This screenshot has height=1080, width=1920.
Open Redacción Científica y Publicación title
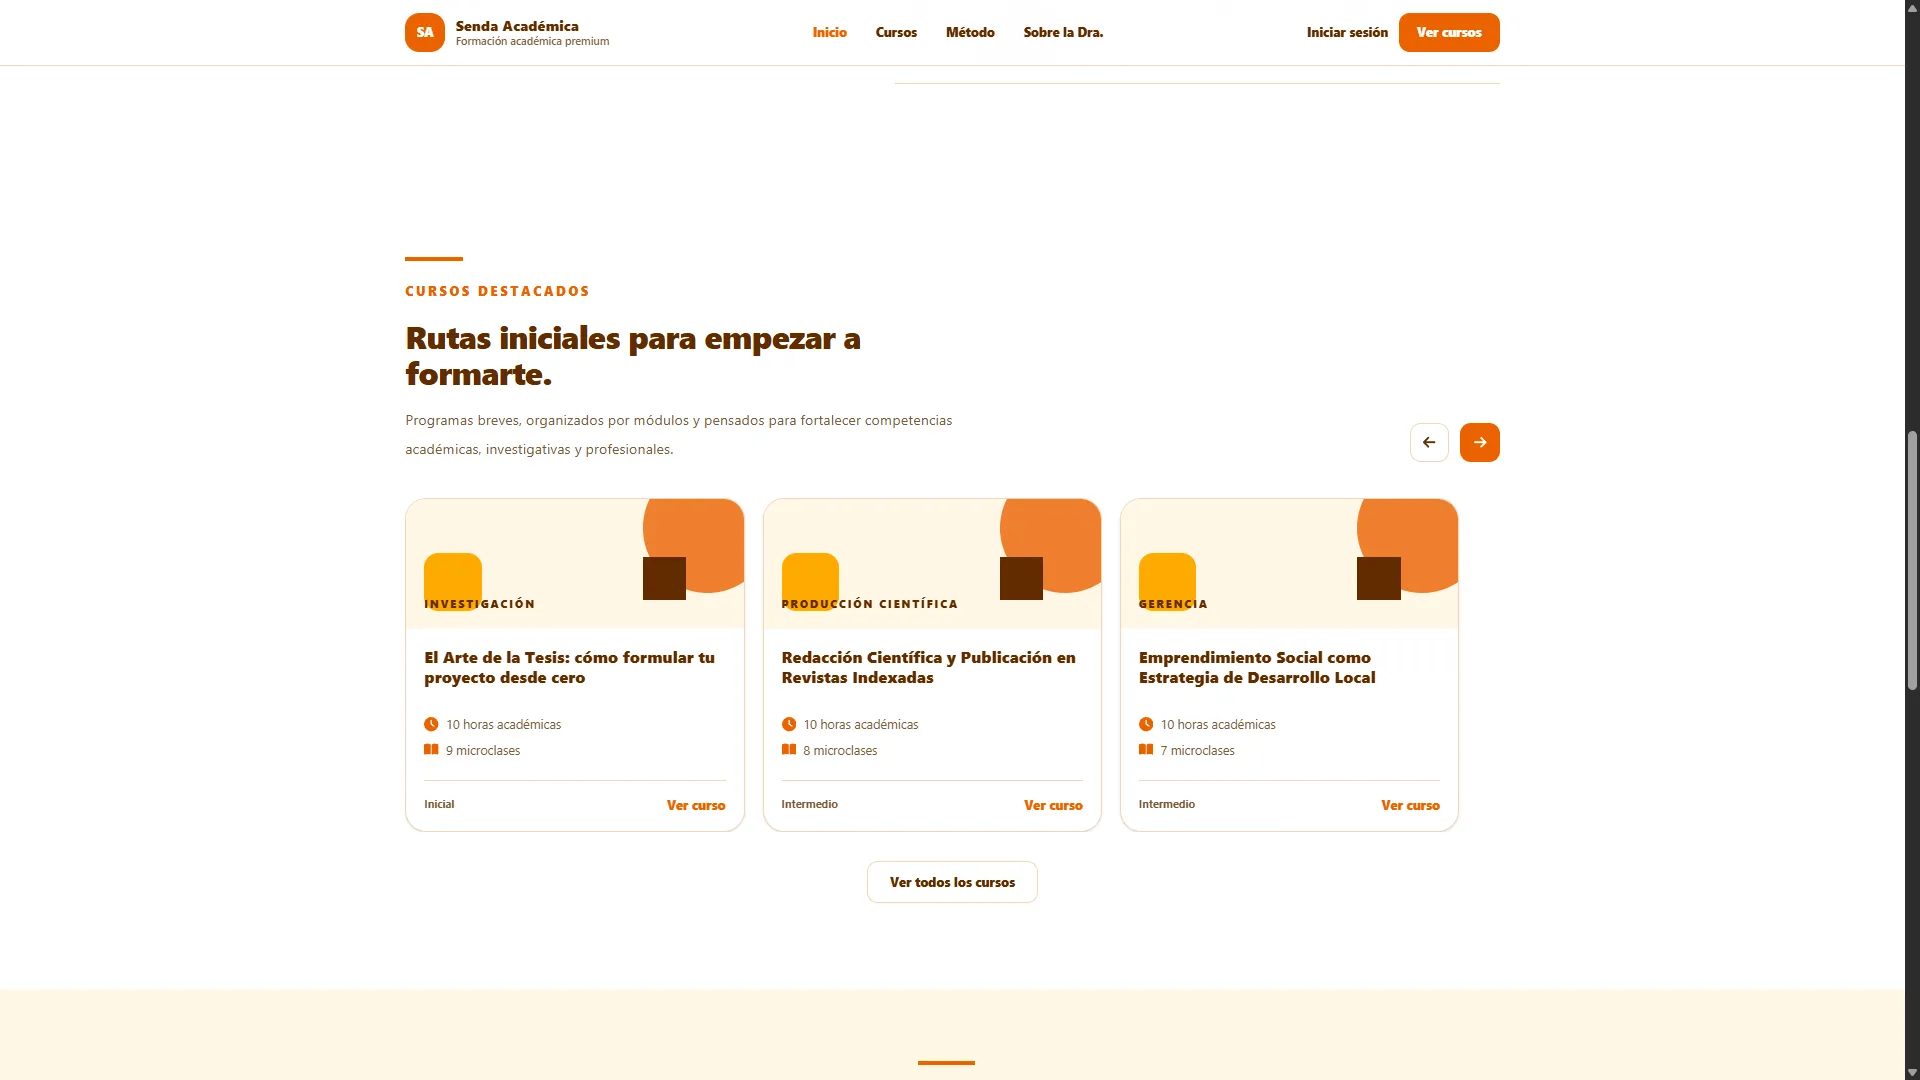[928, 667]
